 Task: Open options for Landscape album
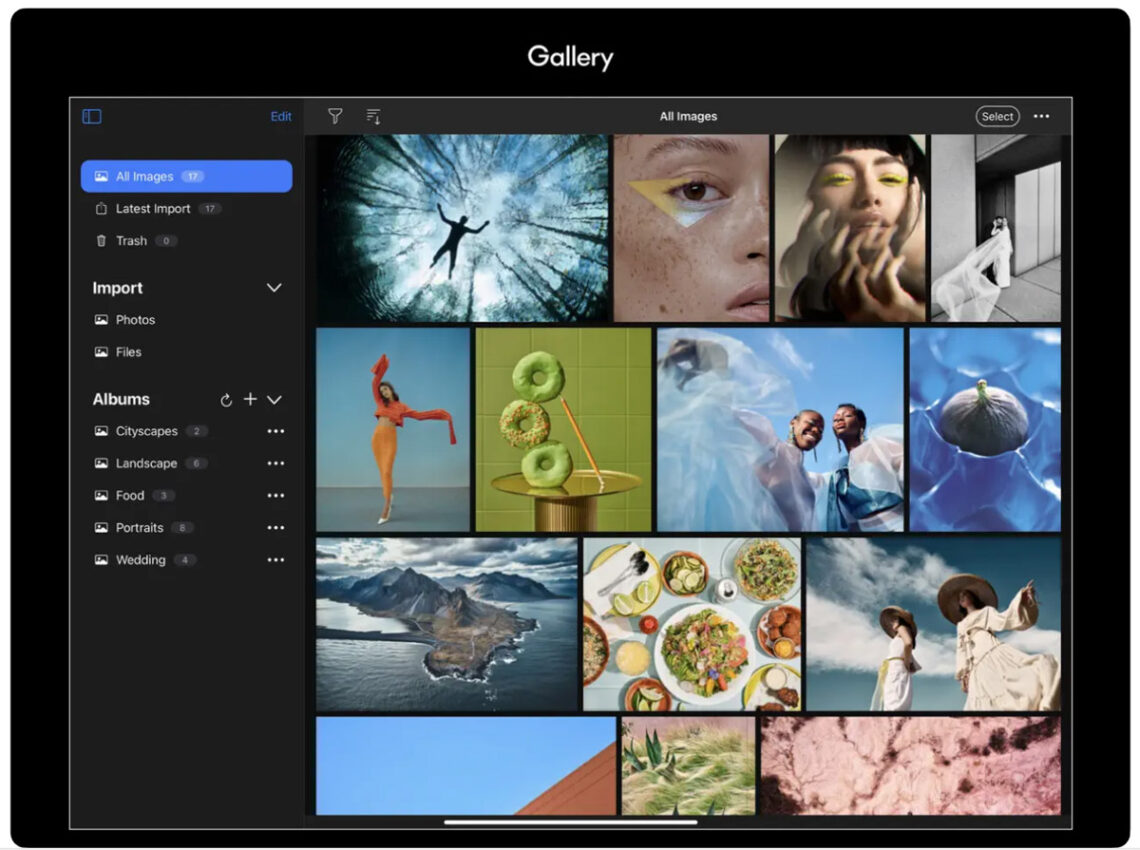pos(275,464)
